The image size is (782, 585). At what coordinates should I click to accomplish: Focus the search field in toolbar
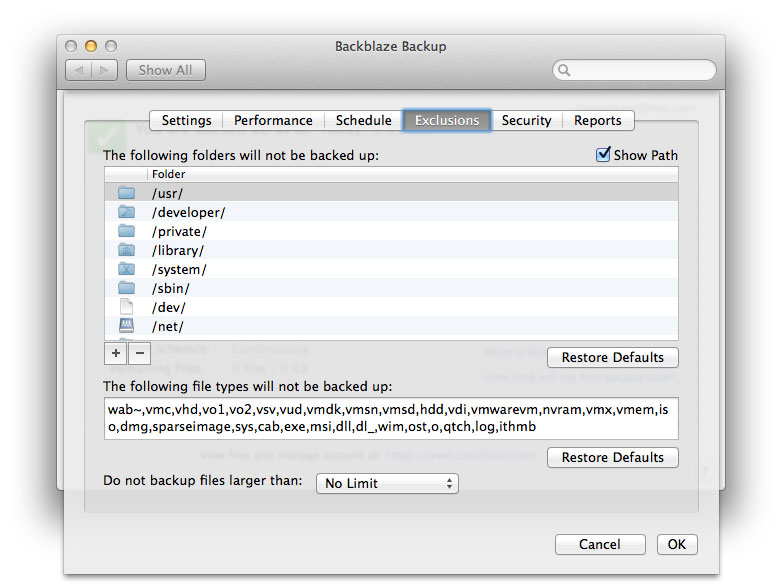coord(634,70)
